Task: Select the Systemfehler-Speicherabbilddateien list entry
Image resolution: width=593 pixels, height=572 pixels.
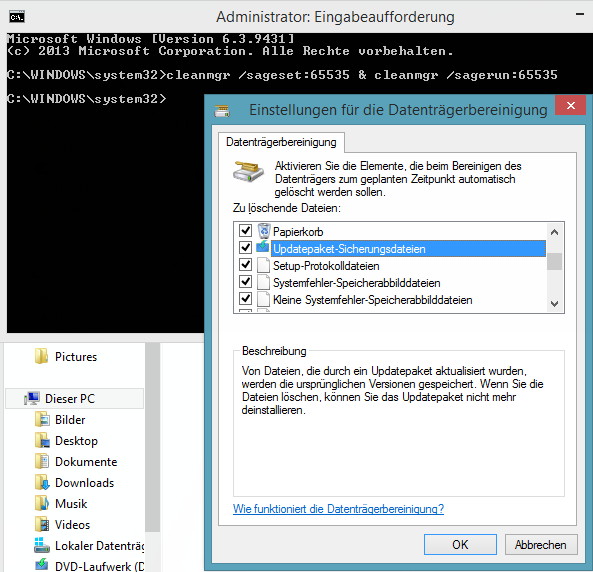Action: 357,283
